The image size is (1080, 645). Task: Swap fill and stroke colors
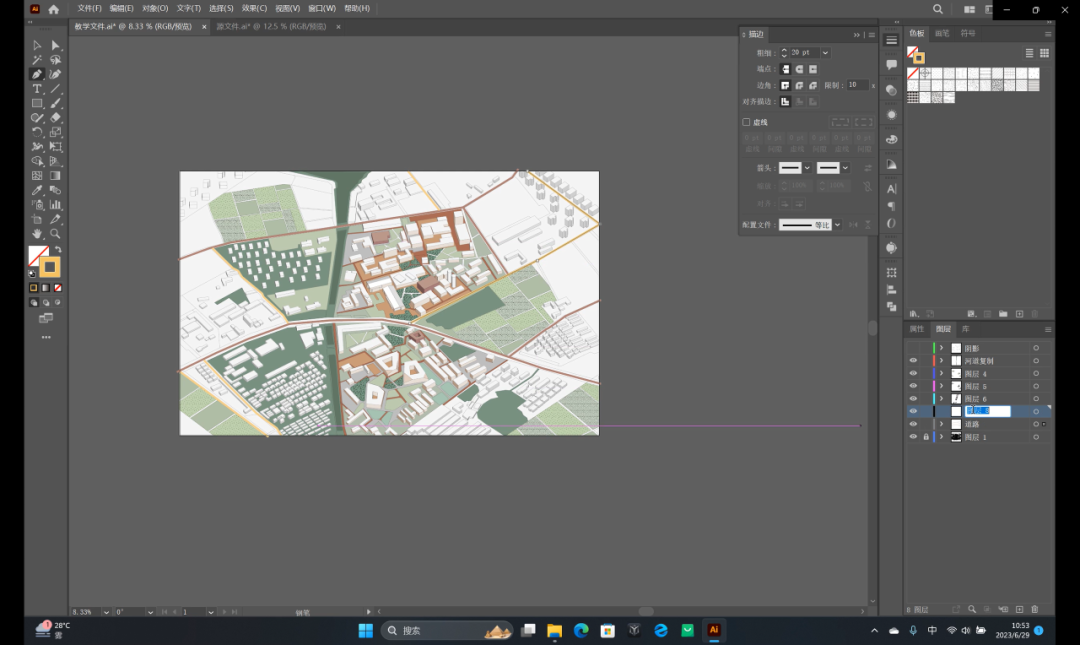(58, 250)
